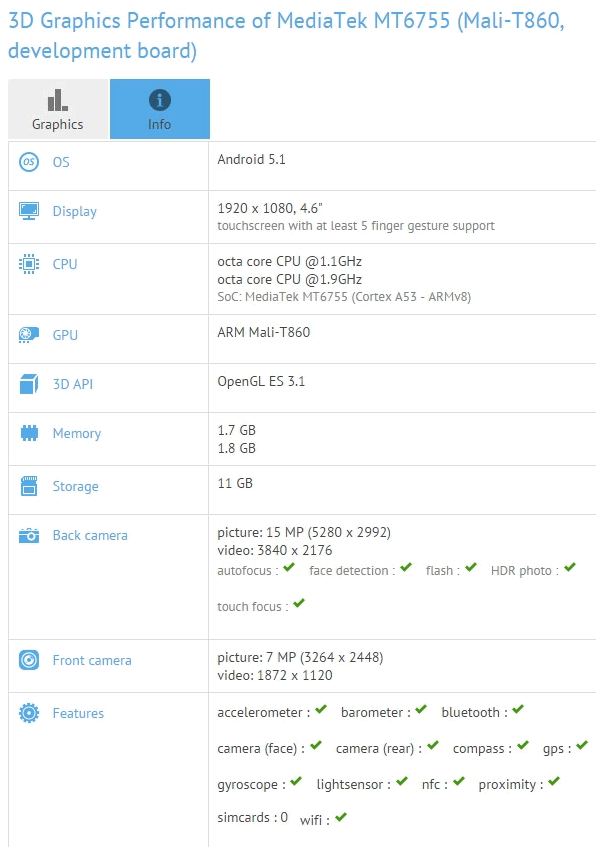Click the CPU chip icon
The width and height of the screenshot is (596, 847).
coord(29,264)
